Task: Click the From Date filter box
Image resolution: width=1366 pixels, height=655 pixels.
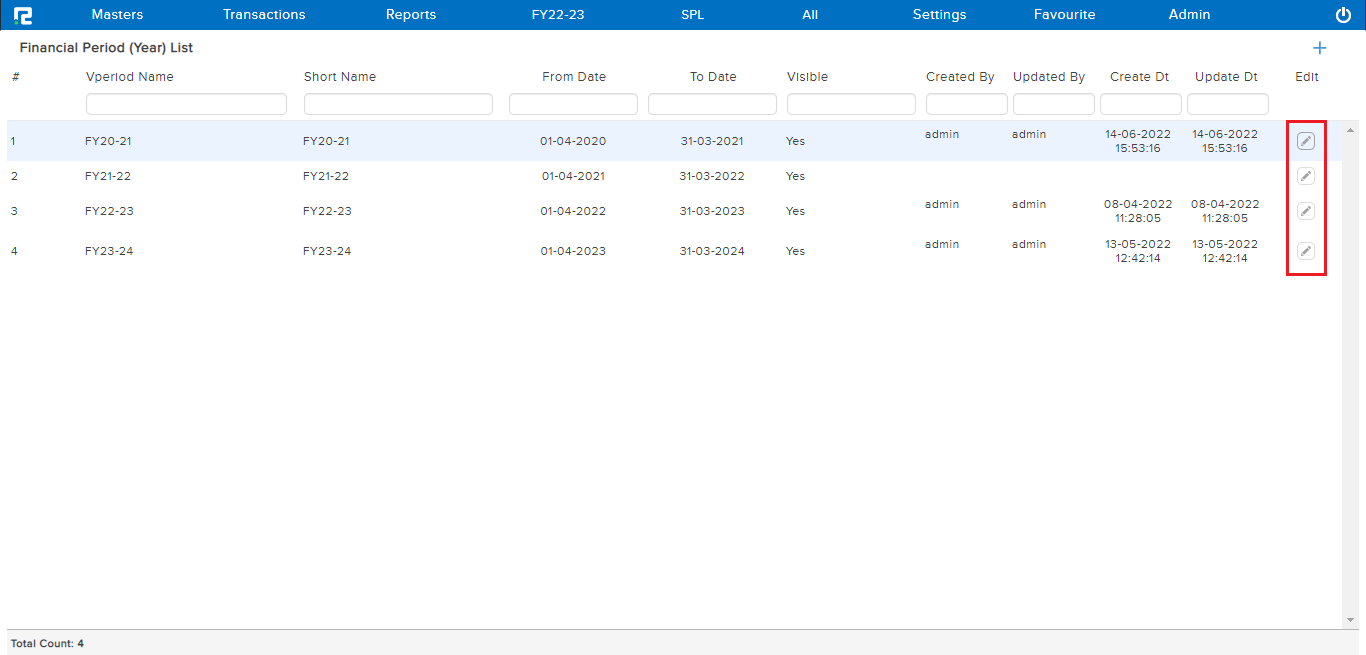Action: pyautogui.click(x=573, y=104)
